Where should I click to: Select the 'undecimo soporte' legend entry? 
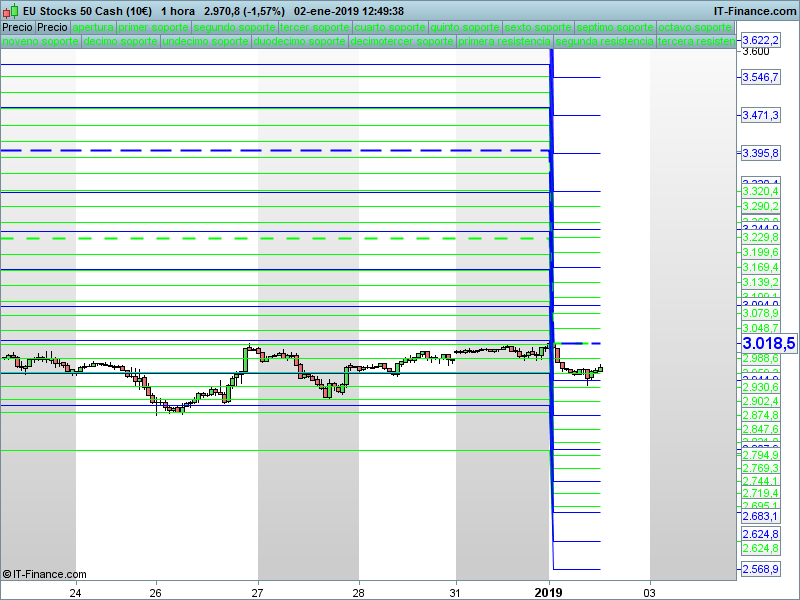point(205,42)
